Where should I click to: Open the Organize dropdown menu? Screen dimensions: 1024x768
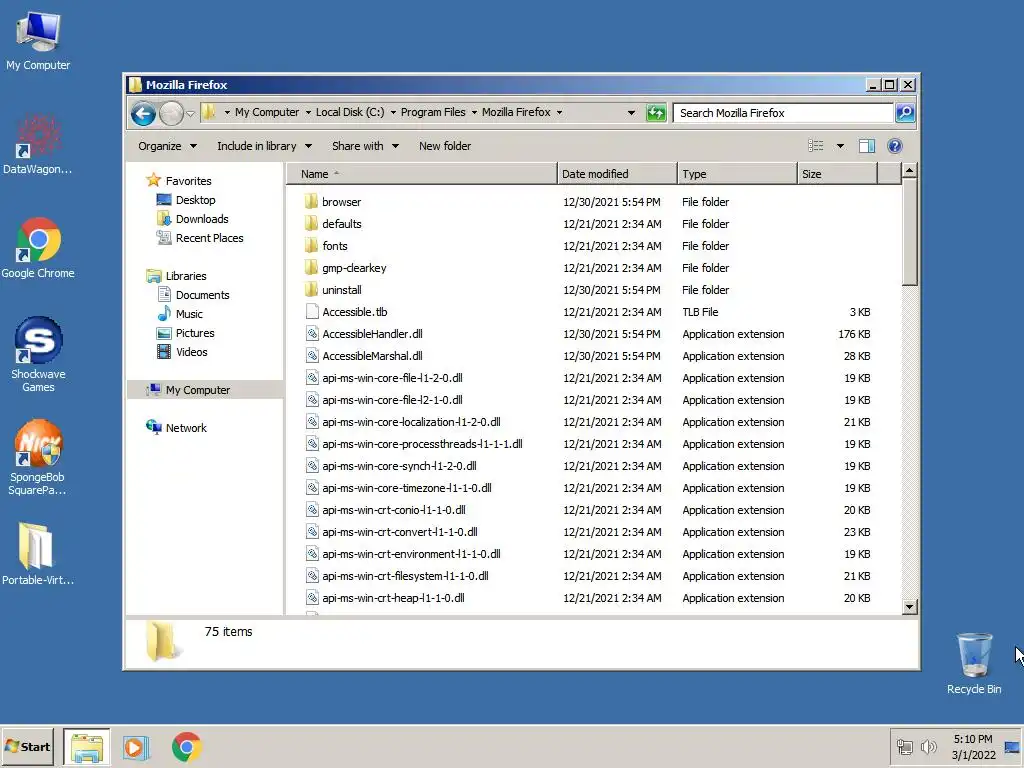point(167,146)
